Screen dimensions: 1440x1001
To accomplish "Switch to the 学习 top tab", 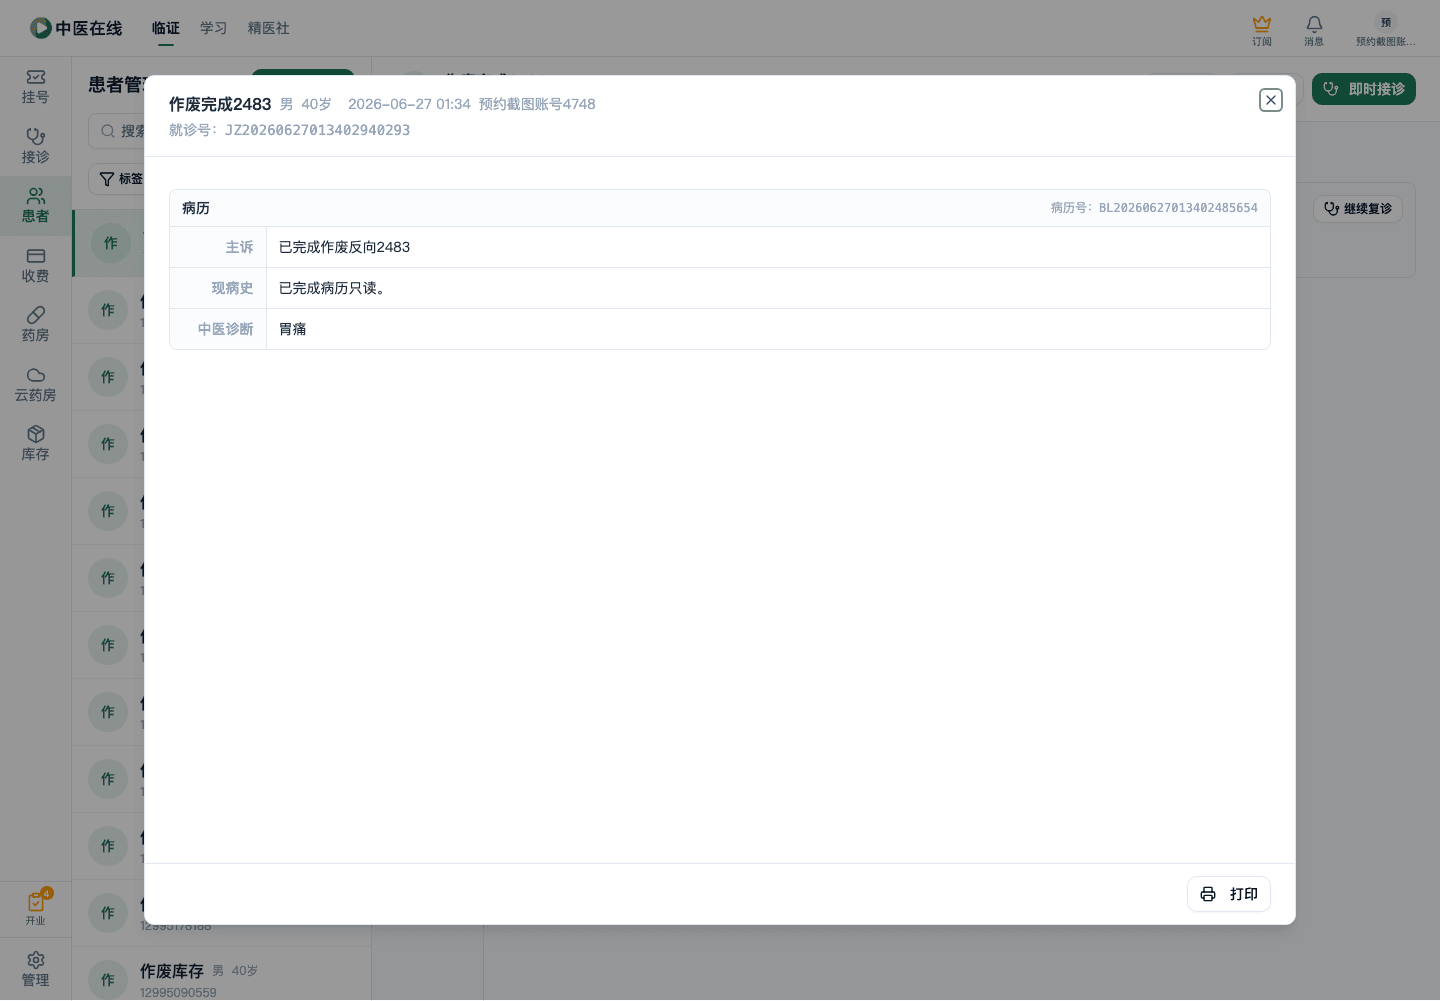I will [213, 28].
